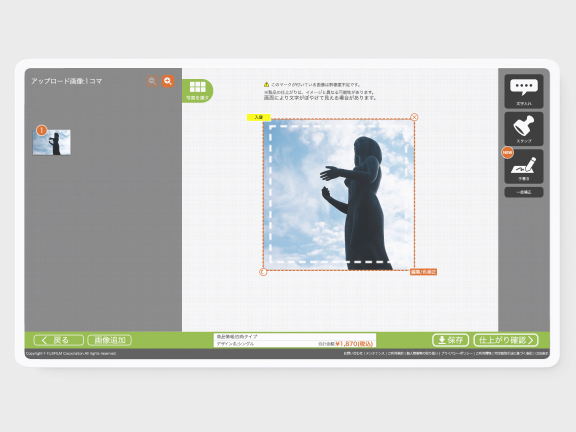Image resolution: width=576 pixels, height=432 pixels.
Task: Click the orange zoom-in magnifier icon
Action: click(168, 81)
